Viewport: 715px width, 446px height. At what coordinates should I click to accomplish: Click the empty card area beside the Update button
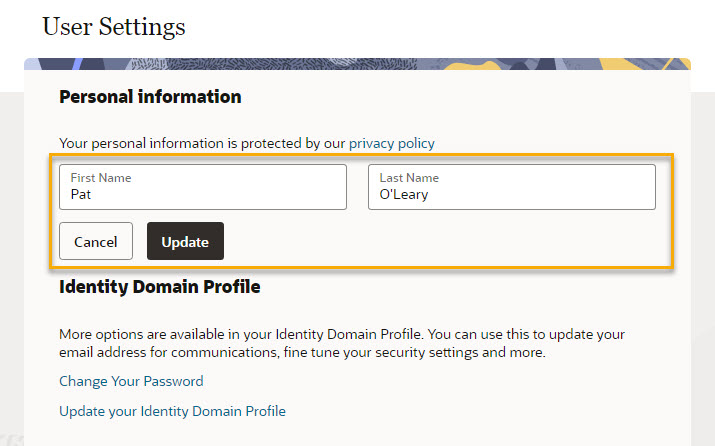click(447, 241)
